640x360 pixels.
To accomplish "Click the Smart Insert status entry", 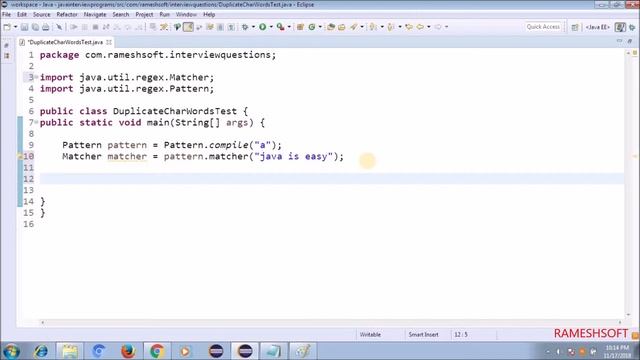I will point(423,334).
